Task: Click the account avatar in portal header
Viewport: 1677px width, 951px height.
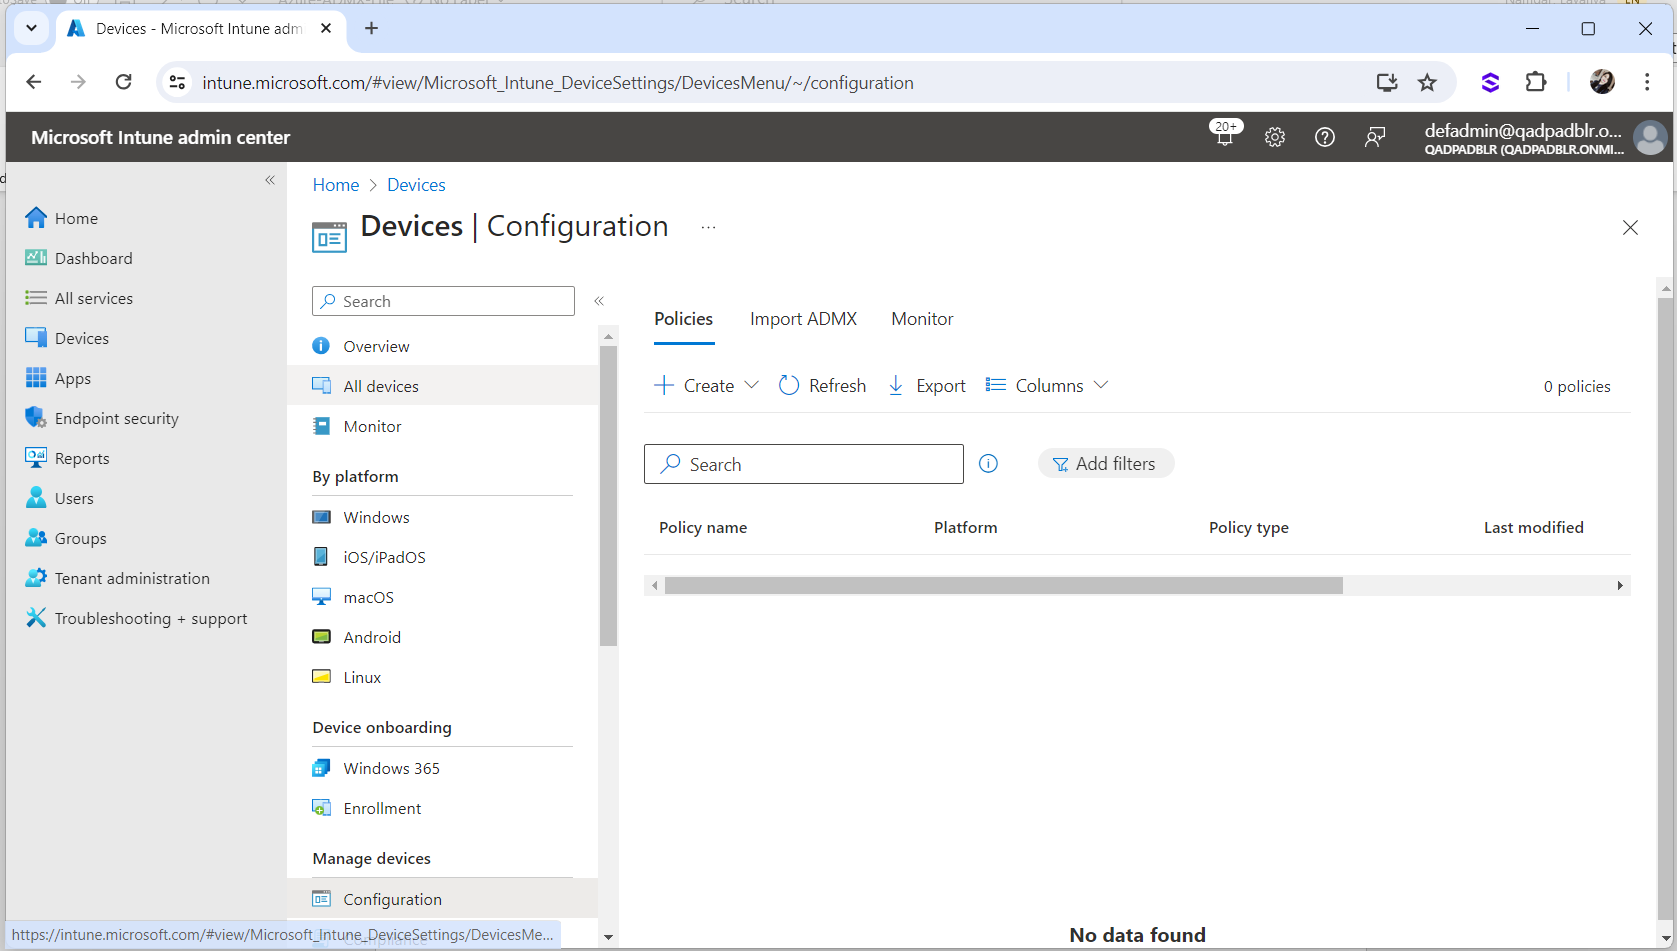Action: [1650, 137]
